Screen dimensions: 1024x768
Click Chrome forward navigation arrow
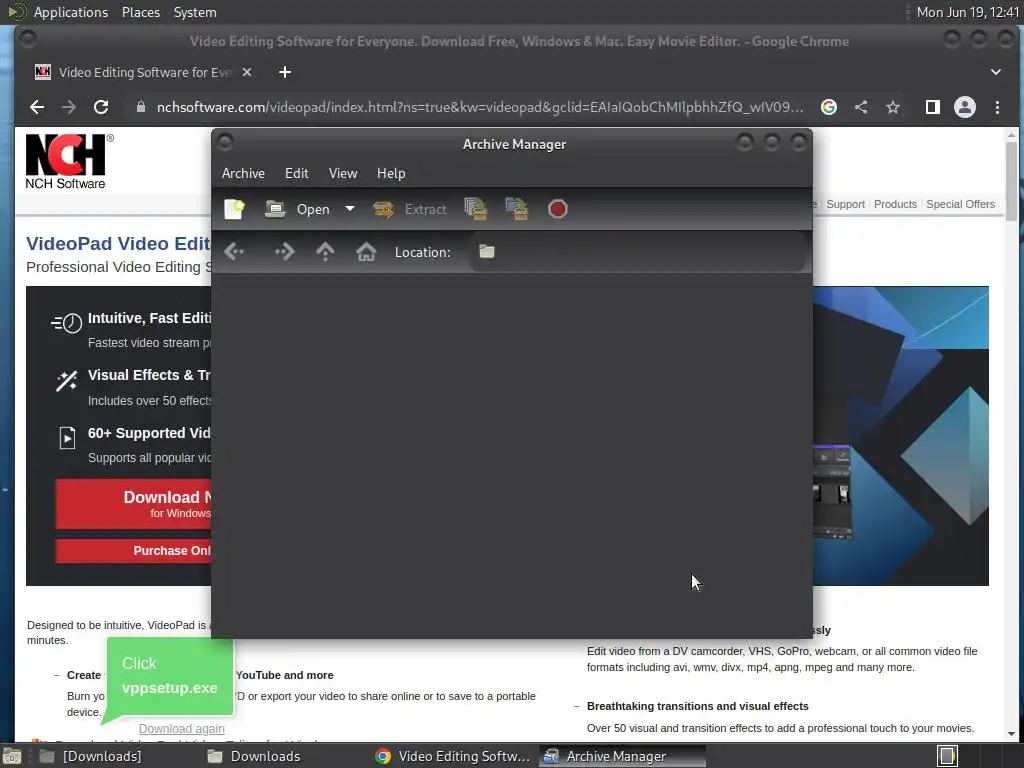coord(69,107)
